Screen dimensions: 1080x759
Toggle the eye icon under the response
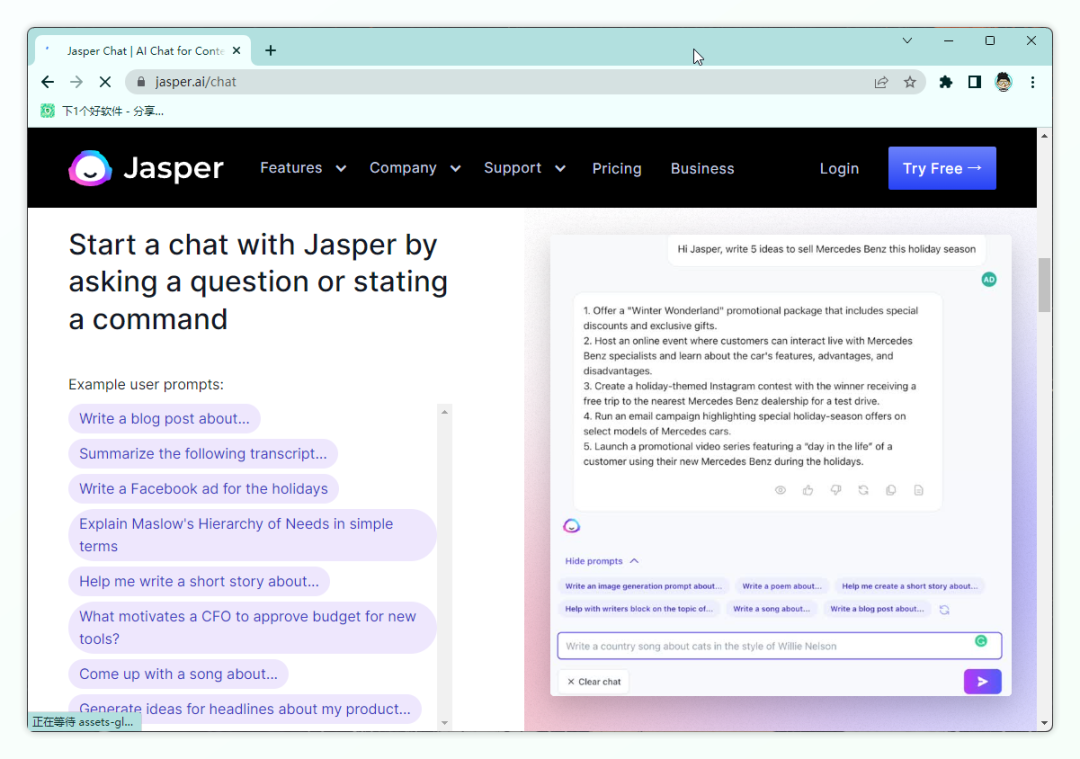click(780, 490)
